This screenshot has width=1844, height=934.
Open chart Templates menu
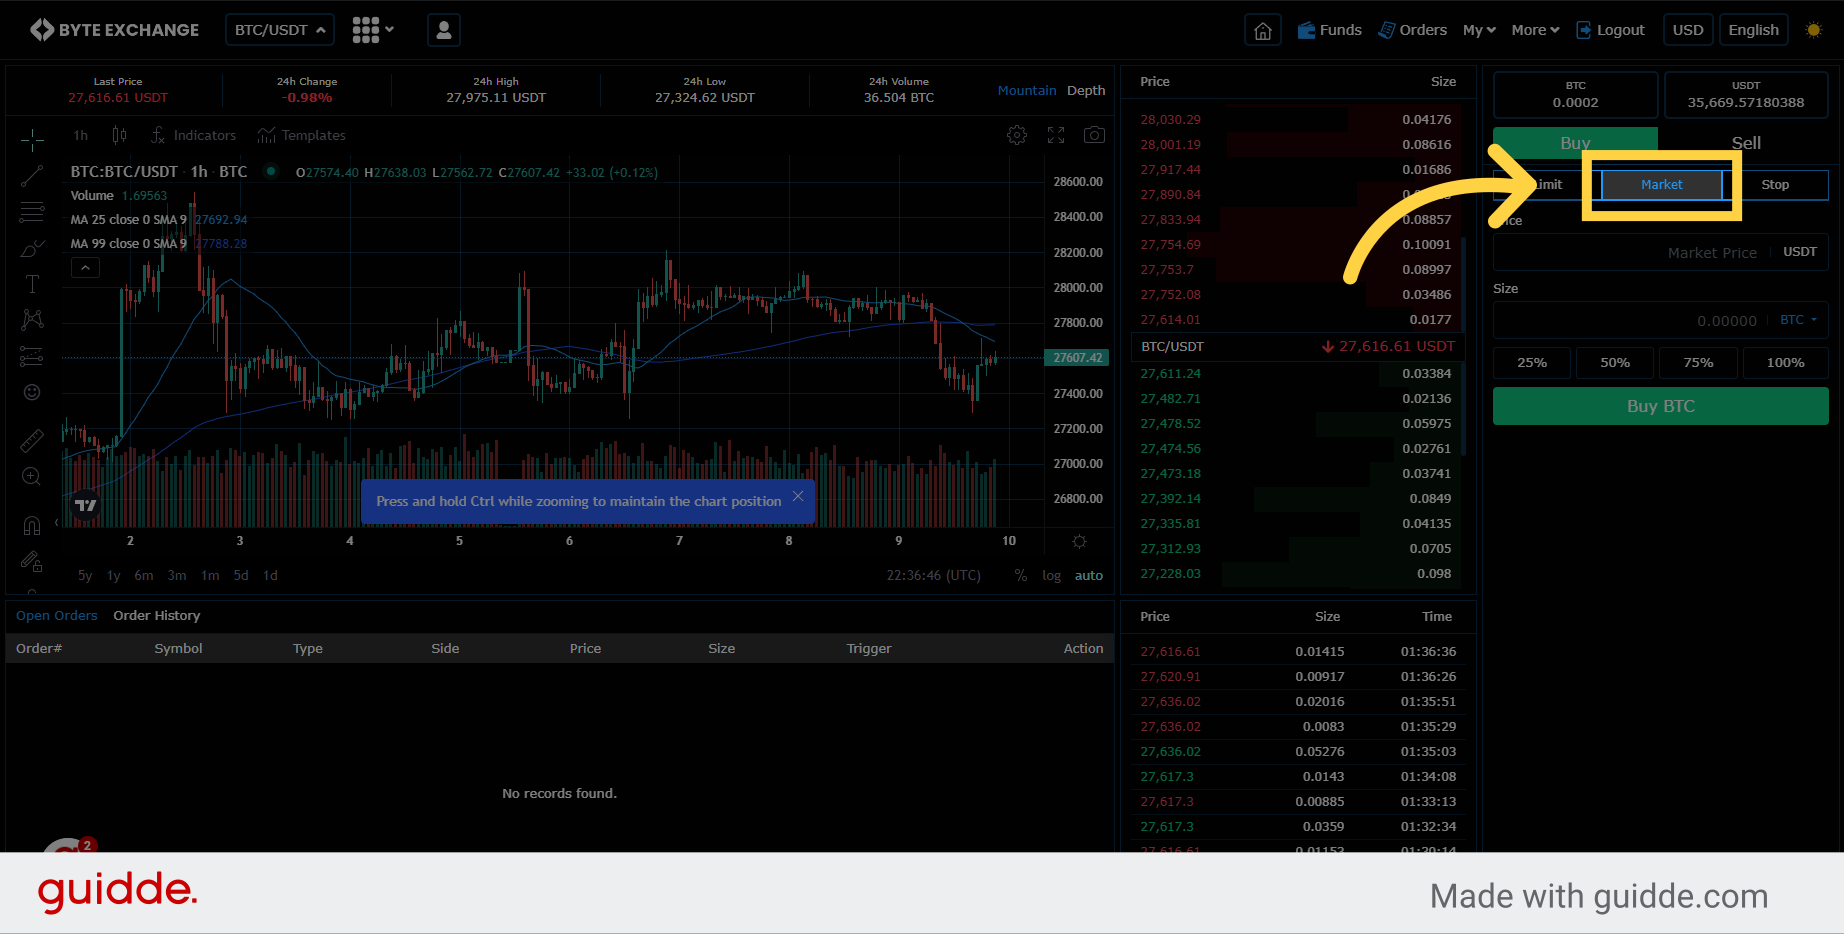coord(301,135)
